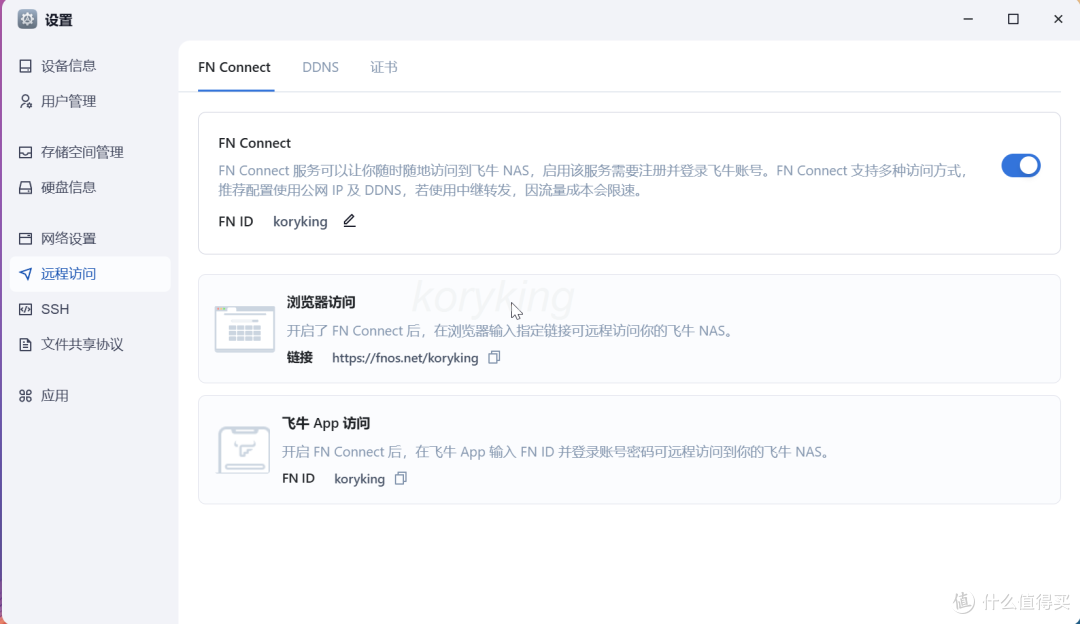Click the 文件共享协议 document icon
Image resolution: width=1080 pixels, height=624 pixels.
pos(25,344)
